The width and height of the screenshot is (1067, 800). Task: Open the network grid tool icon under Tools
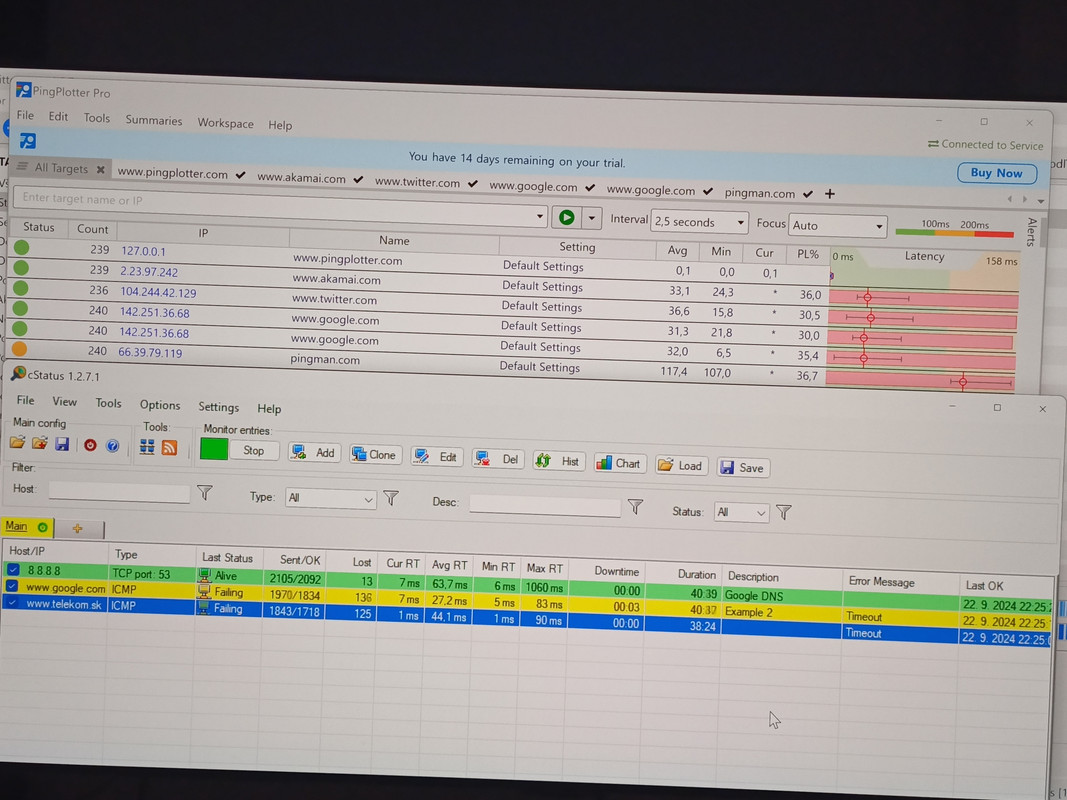[x=147, y=446]
